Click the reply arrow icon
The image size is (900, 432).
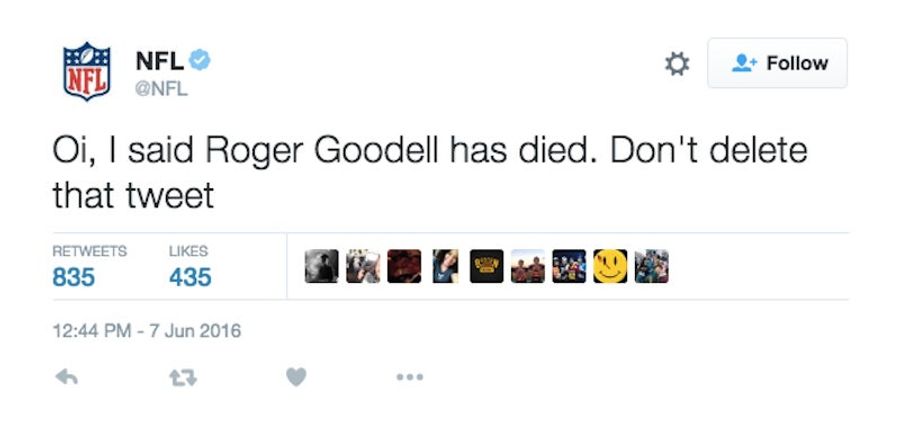point(67,377)
